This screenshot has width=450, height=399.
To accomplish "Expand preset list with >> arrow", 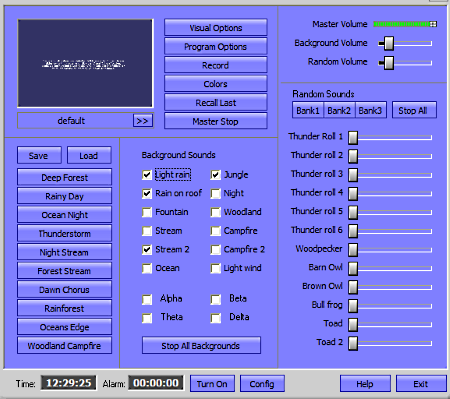I will [x=143, y=121].
